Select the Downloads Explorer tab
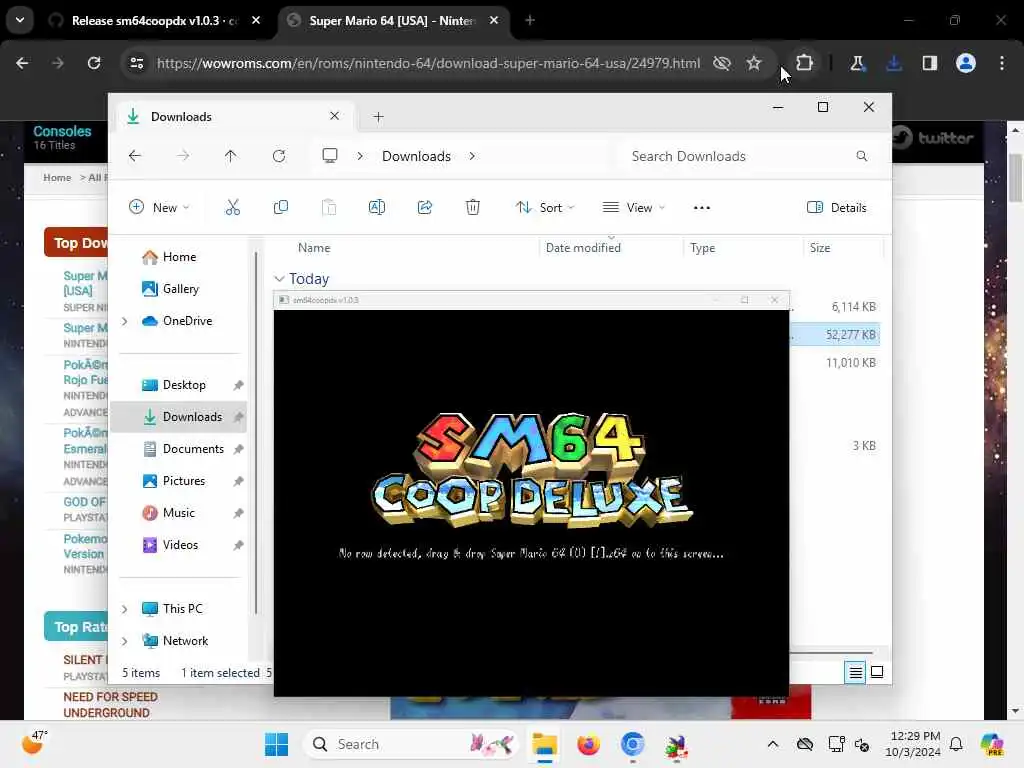 point(235,117)
